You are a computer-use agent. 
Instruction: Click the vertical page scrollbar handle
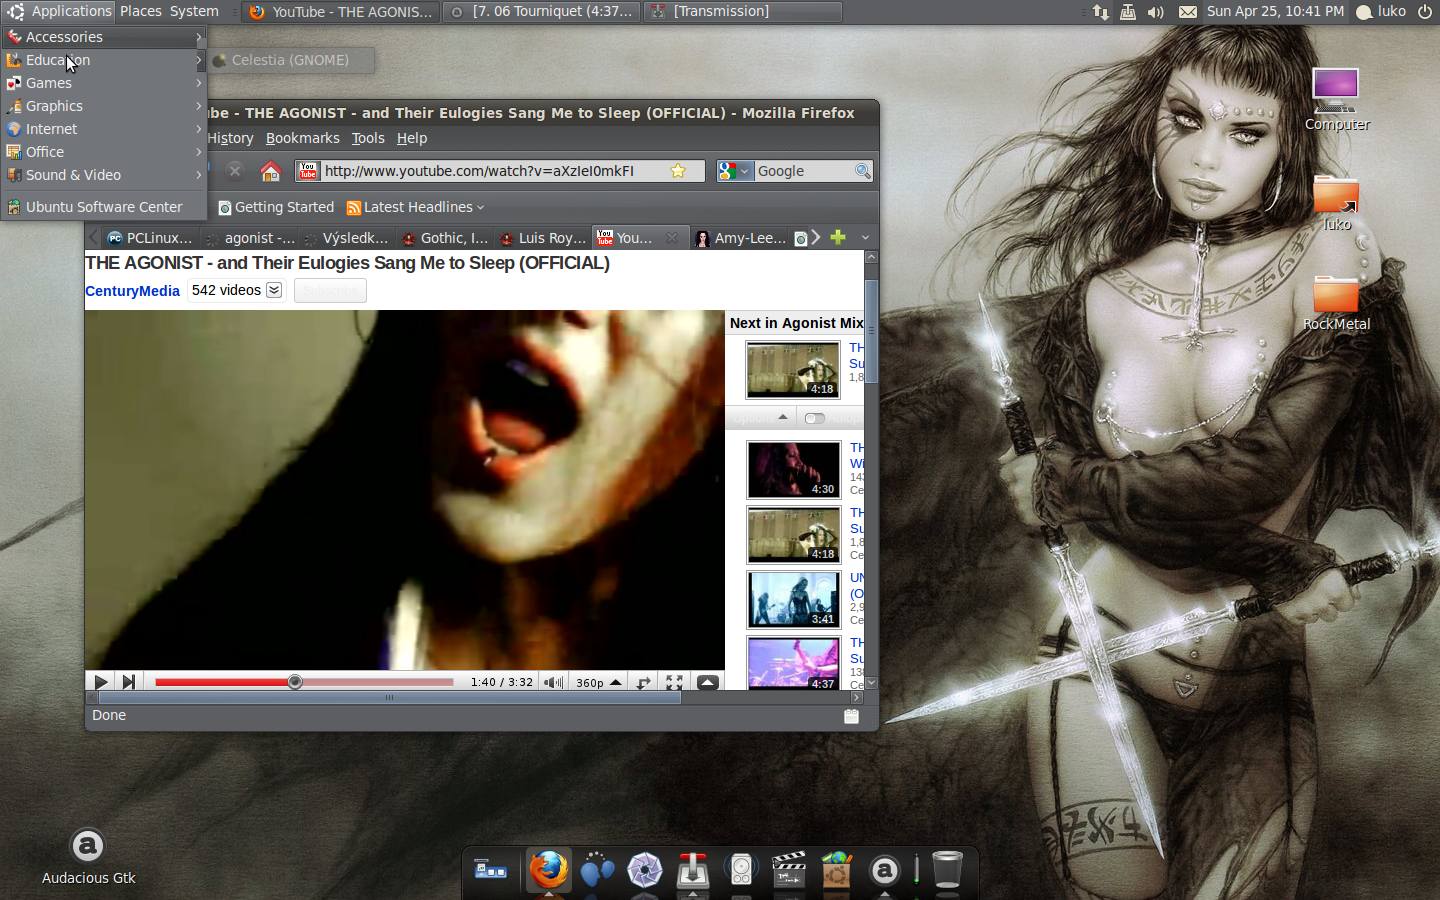coord(871,330)
